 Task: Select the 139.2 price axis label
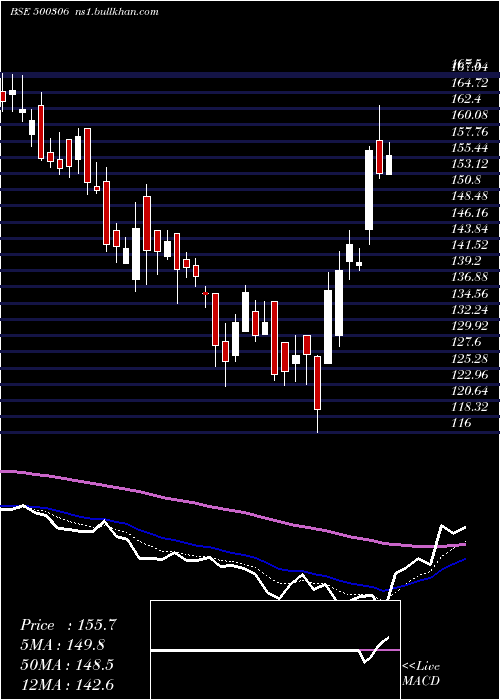pos(466,261)
